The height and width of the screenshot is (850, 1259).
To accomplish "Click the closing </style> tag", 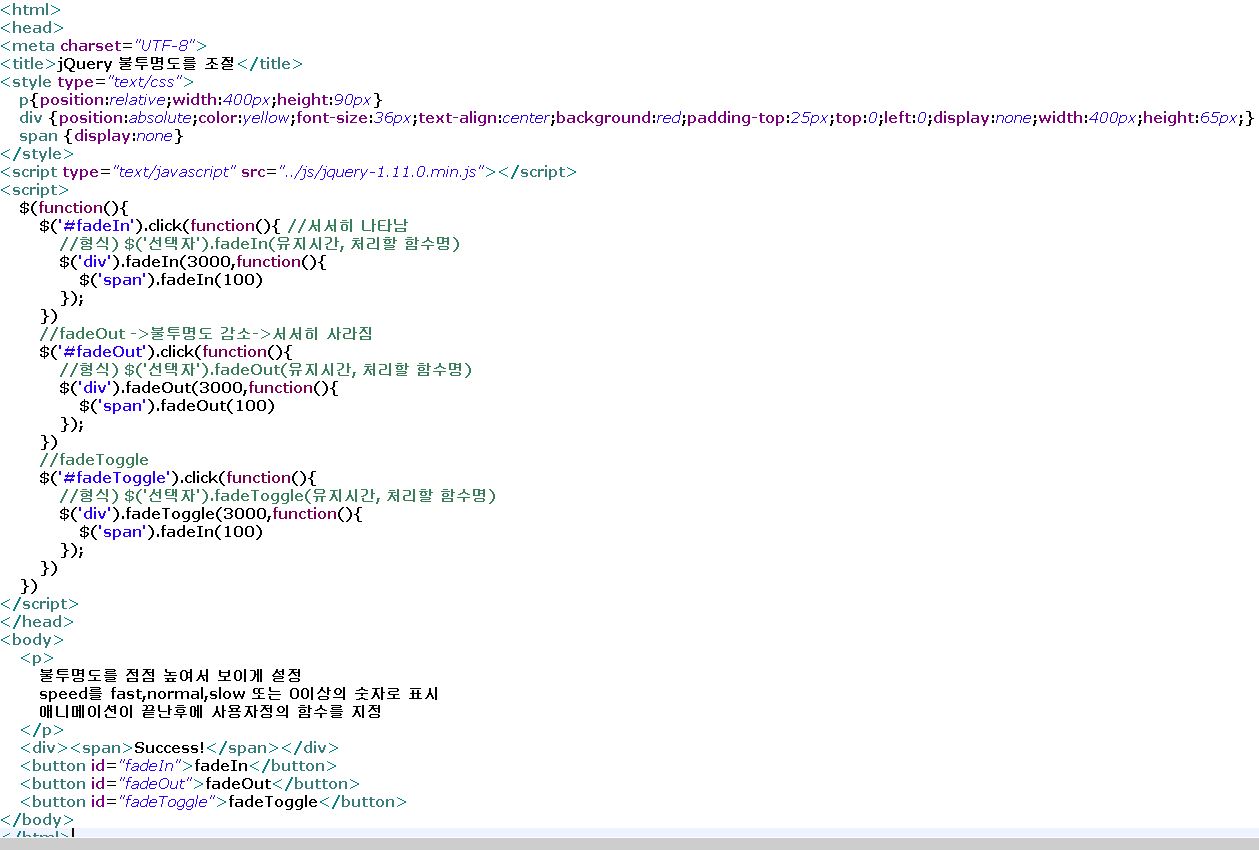I will pyautogui.click(x=37, y=153).
